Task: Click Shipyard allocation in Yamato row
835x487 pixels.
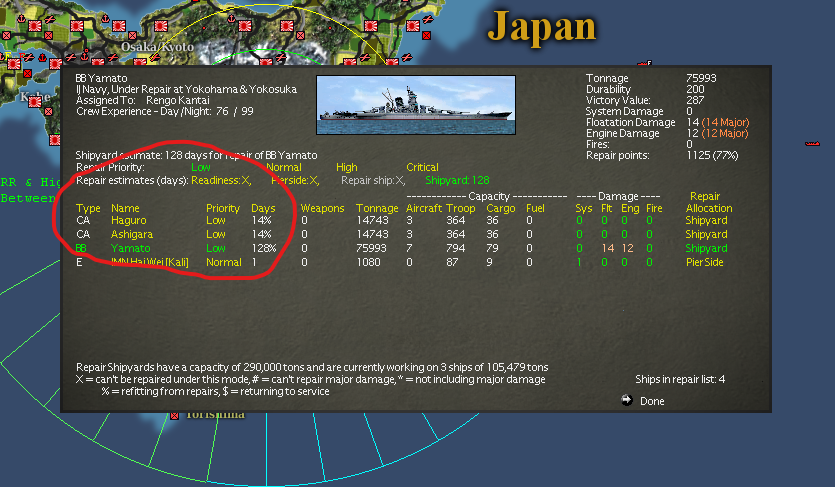Action: pyautogui.click(x=706, y=248)
